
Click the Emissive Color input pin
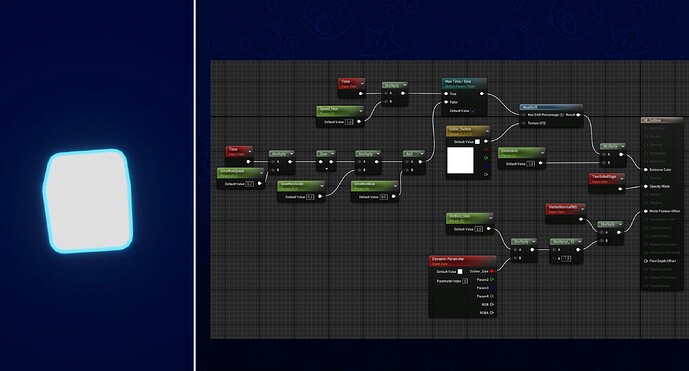[x=646, y=170]
